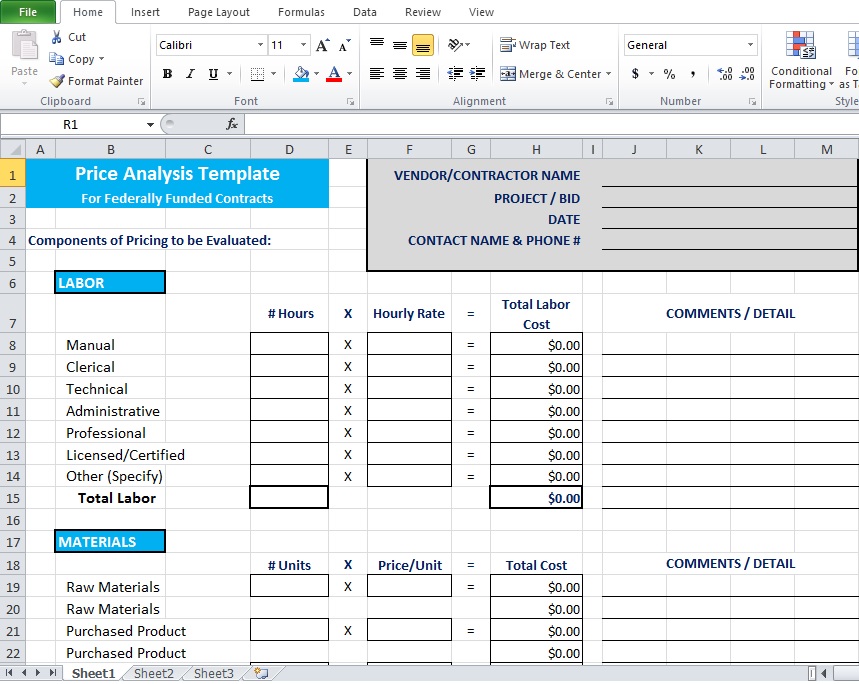Open text Orientation options
Screen dimensions: 859x684
pos(458,45)
